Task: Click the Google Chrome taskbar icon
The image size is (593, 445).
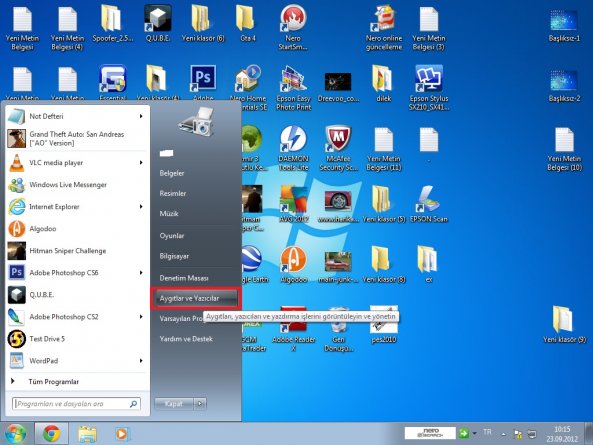Action: click(51, 434)
